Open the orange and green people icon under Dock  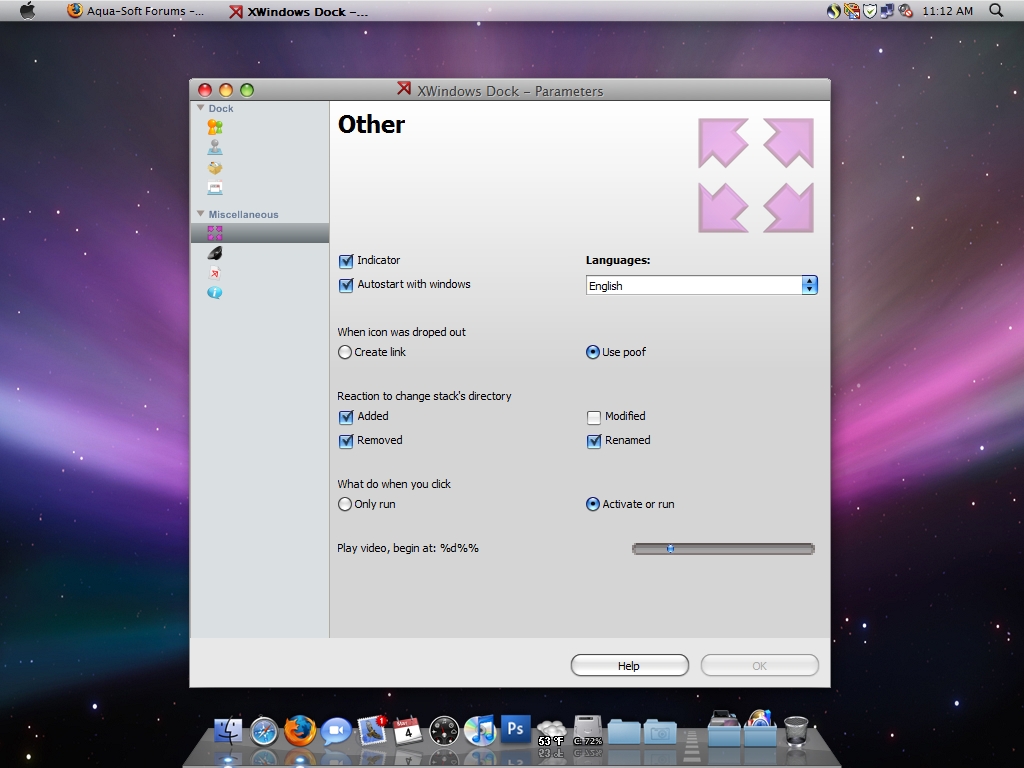pos(215,127)
